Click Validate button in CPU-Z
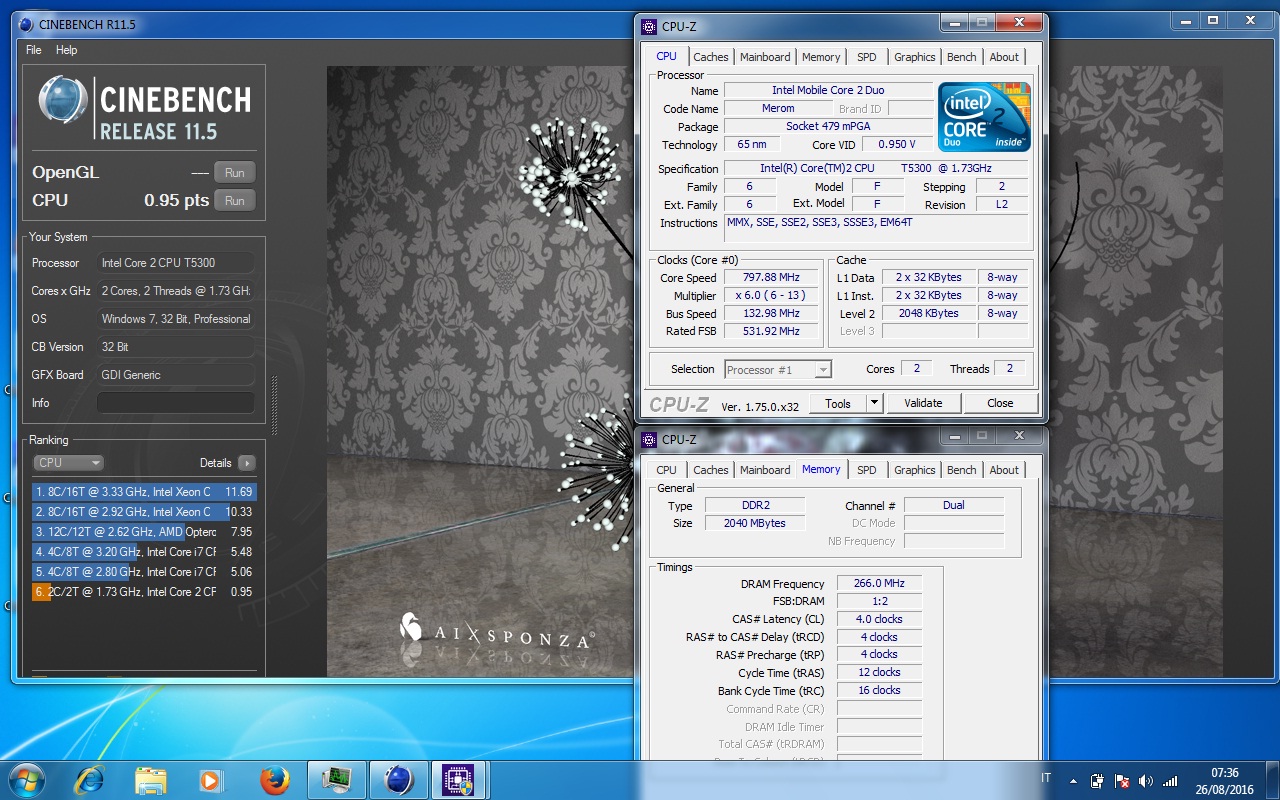Image resolution: width=1280 pixels, height=800 pixels. tap(923, 403)
